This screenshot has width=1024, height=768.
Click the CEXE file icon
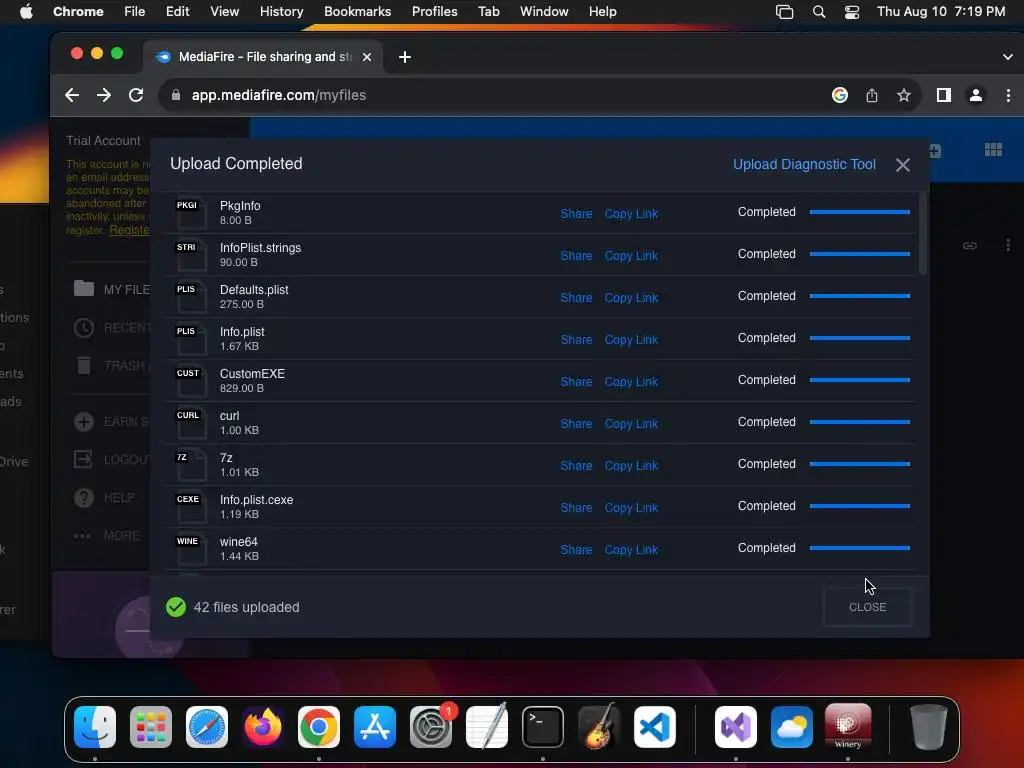tap(190, 506)
